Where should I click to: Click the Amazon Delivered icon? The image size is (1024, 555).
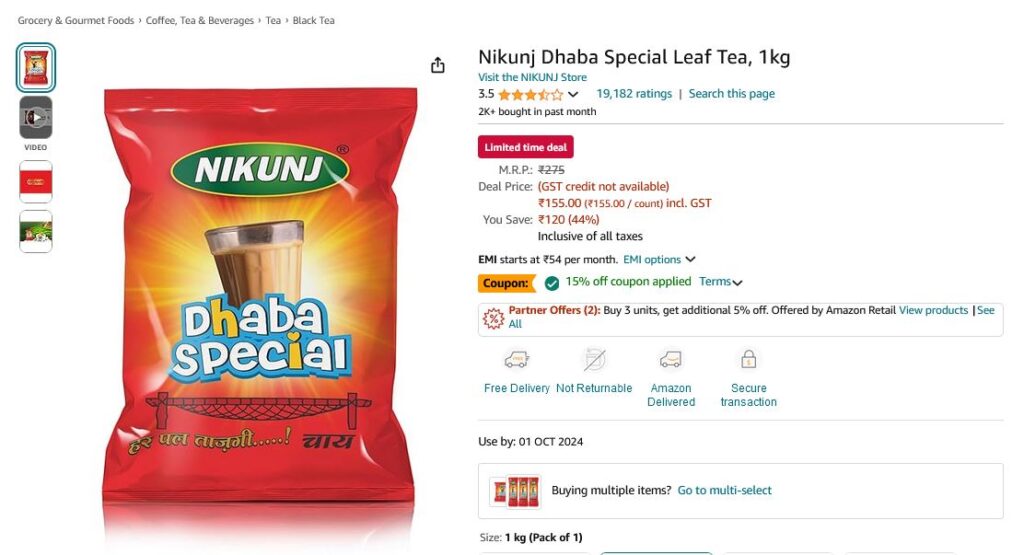coord(671,360)
